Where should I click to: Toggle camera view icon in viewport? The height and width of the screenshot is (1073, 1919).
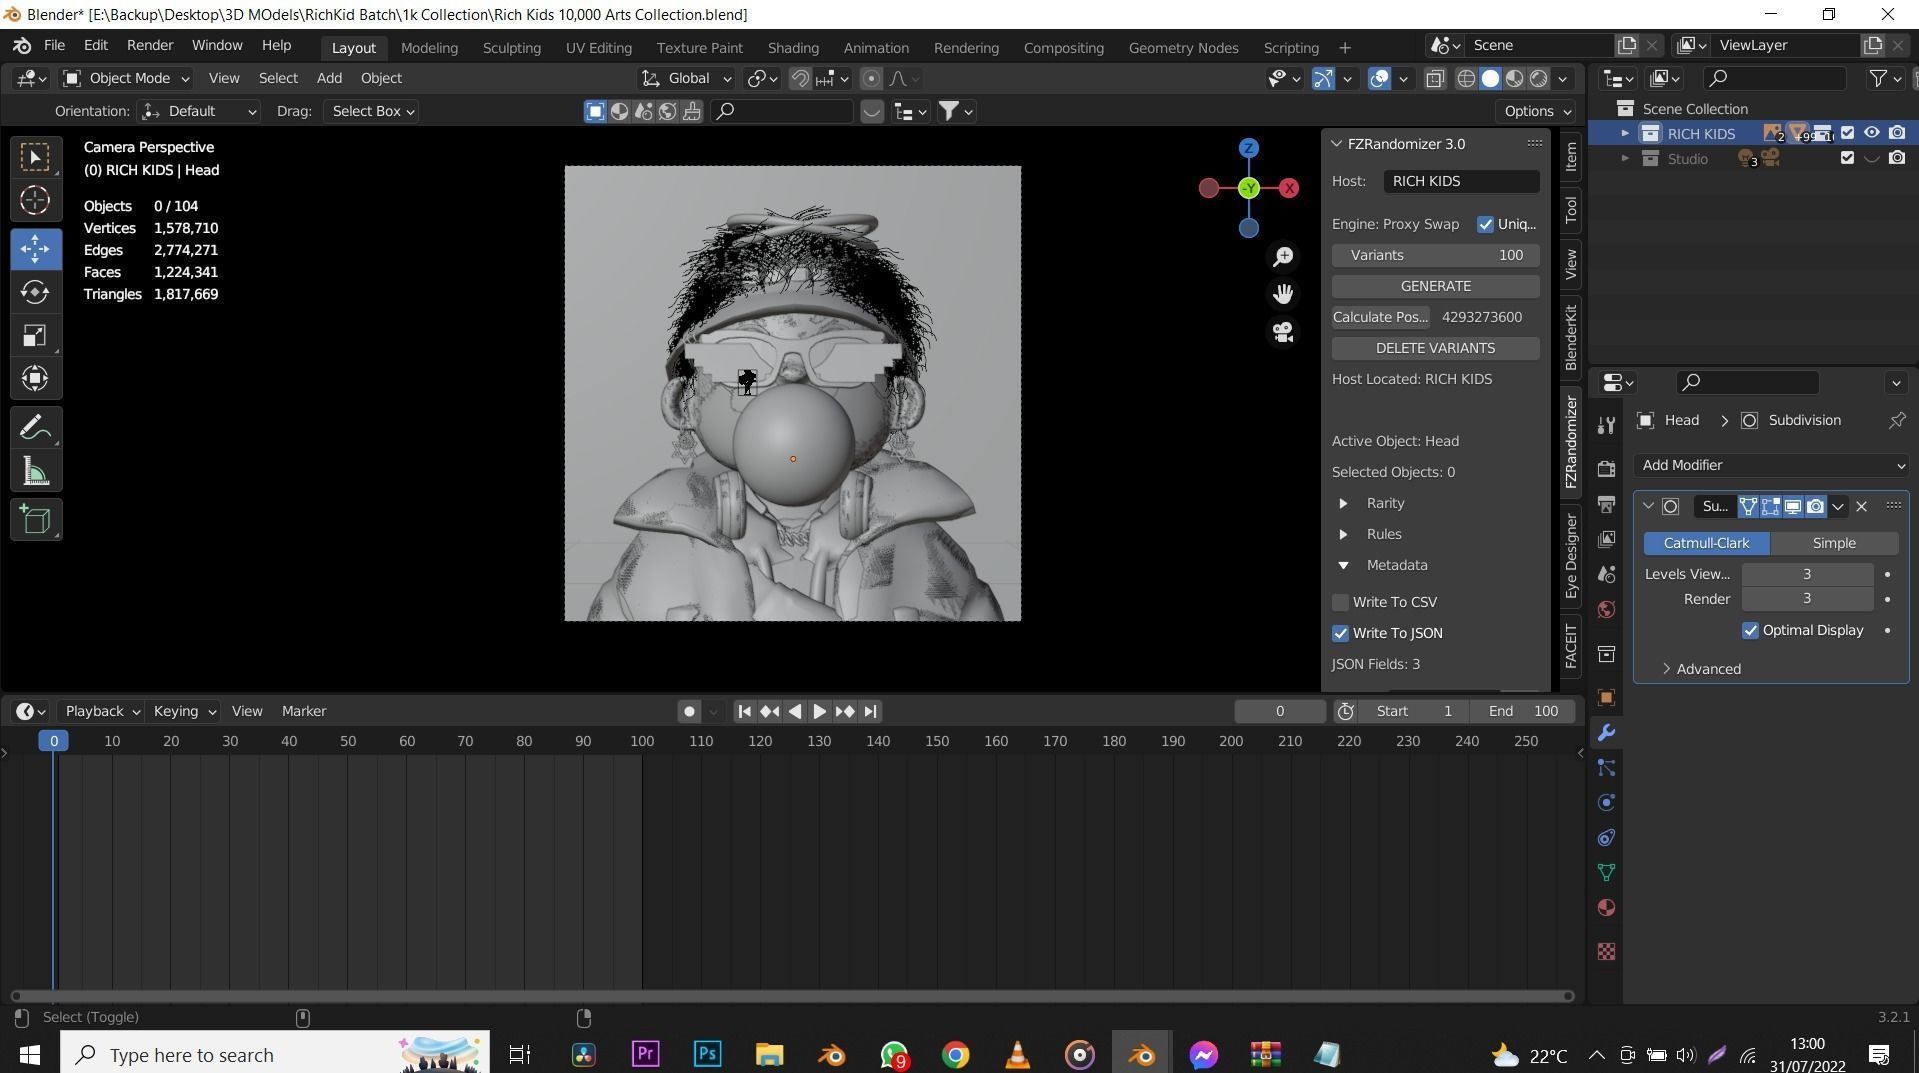pos(1283,331)
